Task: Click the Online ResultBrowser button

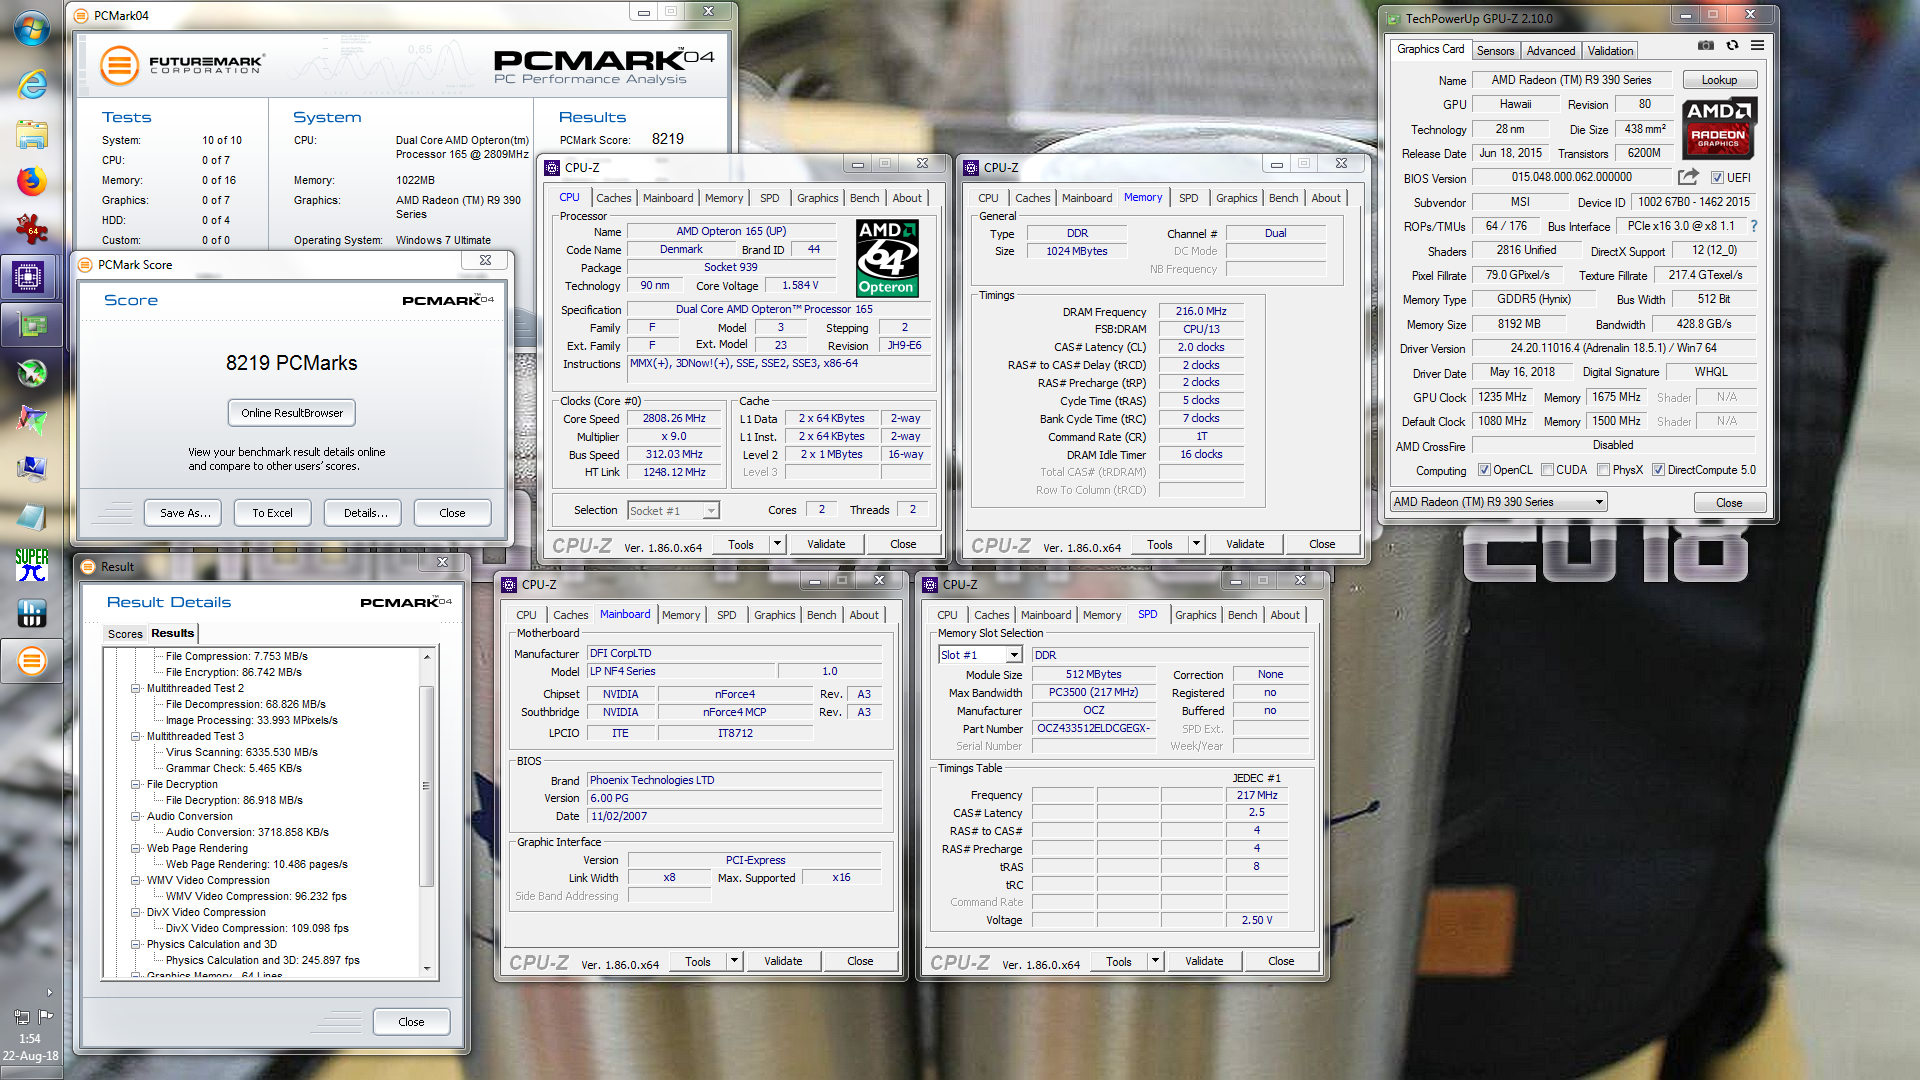Action: 291,413
